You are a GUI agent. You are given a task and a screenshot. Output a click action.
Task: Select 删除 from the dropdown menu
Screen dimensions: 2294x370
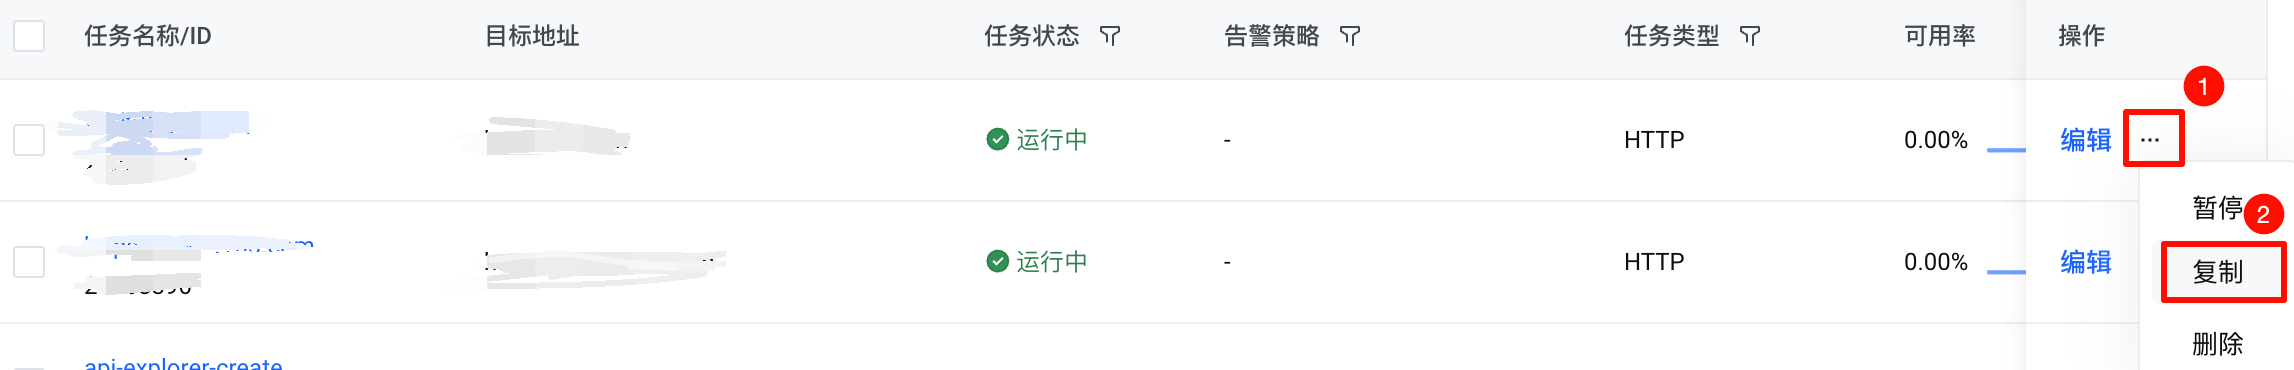(2218, 344)
